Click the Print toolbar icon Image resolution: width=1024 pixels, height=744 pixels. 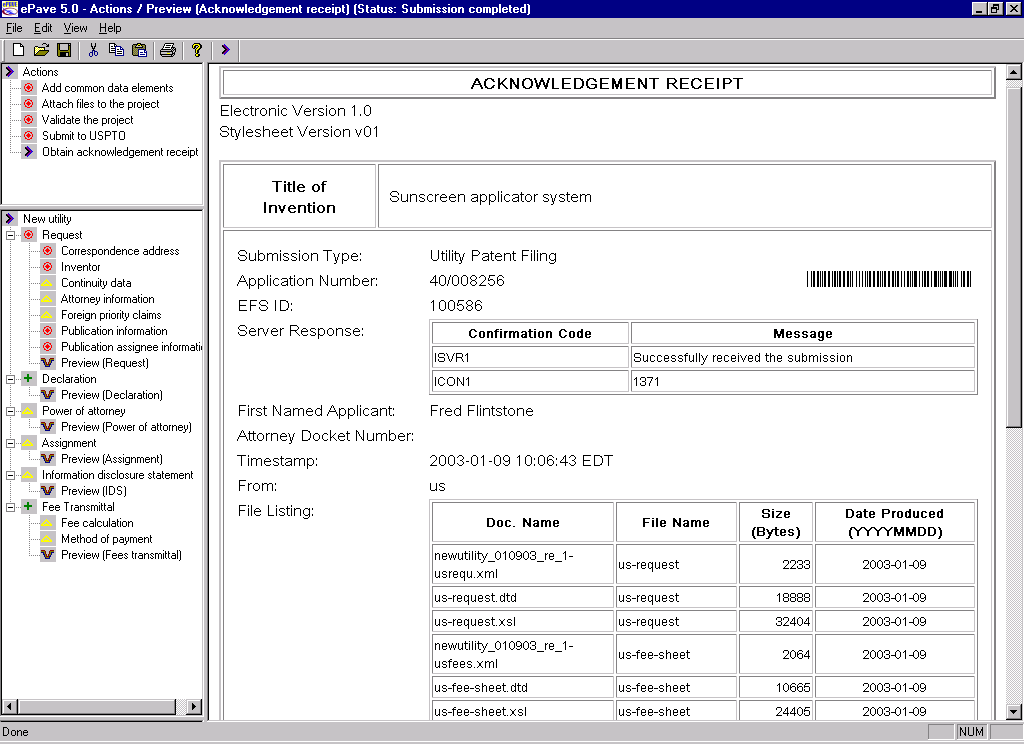click(168, 50)
